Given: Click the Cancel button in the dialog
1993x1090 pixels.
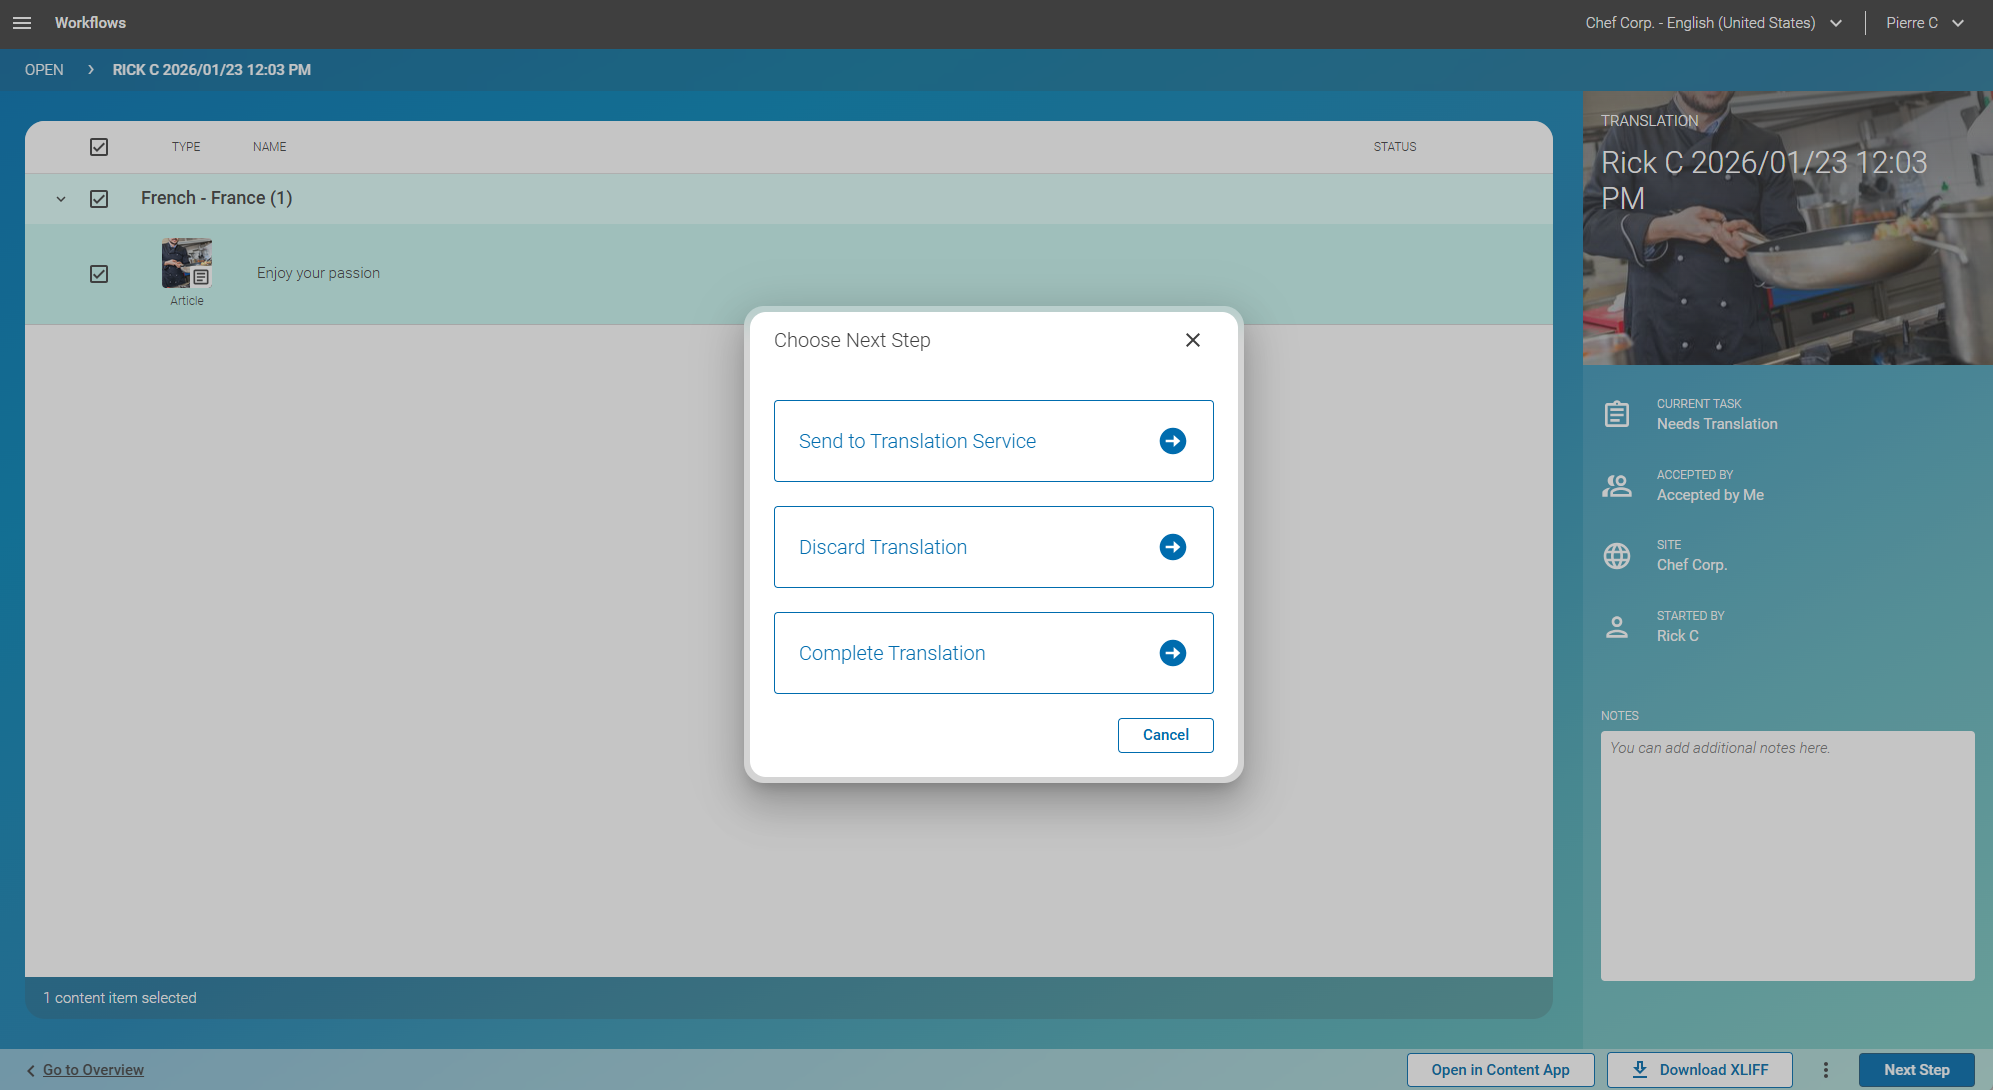Looking at the screenshot, I should click(x=1165, y=735).
